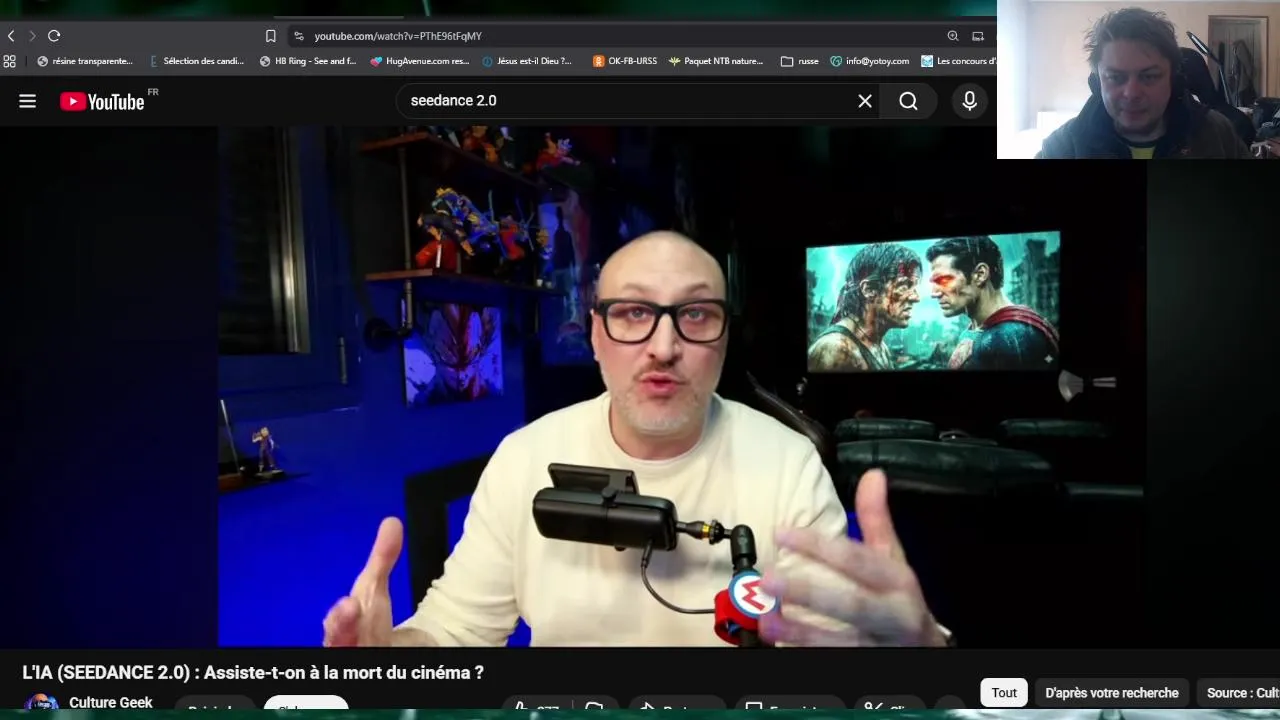Open the 'Sélection des candi...' bookmark
This screenshot has height=720, width=1280.
click(197, 61)
